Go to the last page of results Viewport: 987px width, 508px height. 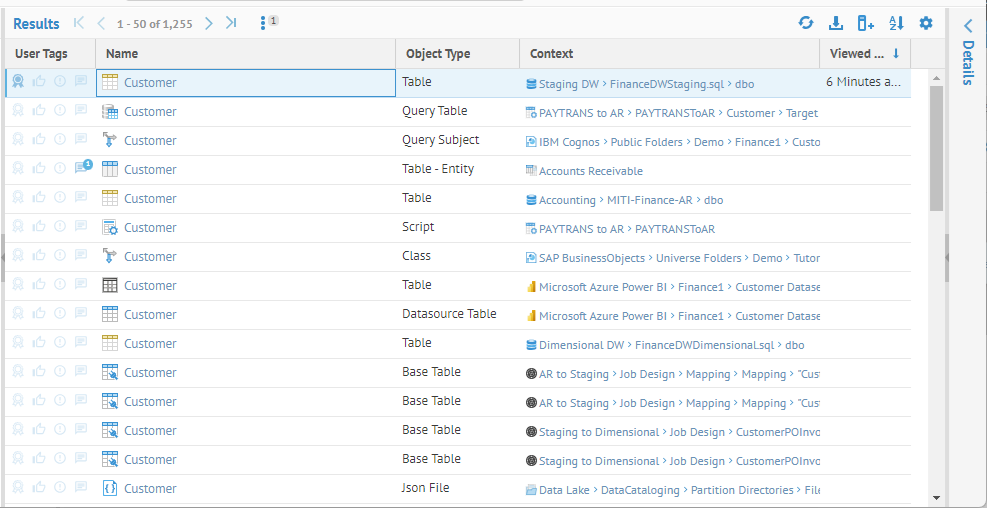pyautogui.click(x=231, y=23)
